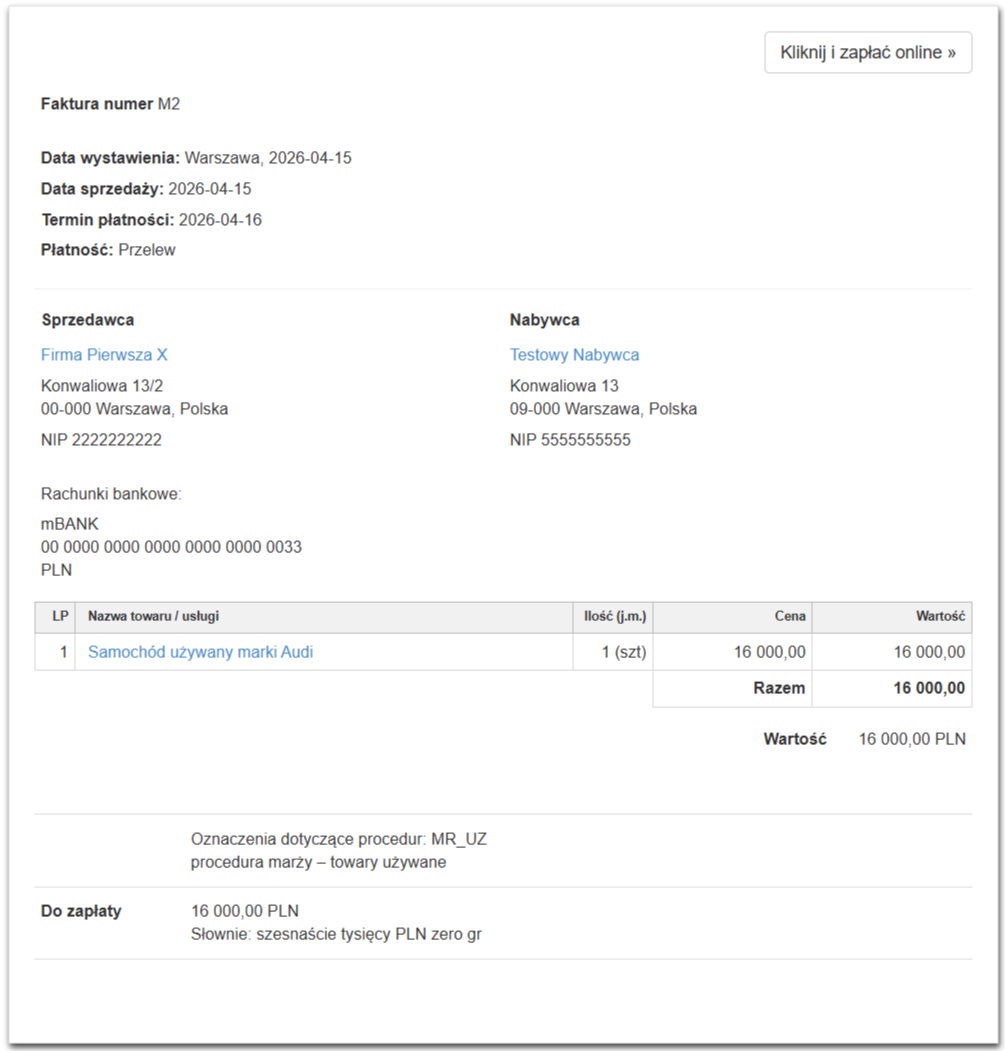This screenshot has height=1051, width=1005.
Task: Click the Ilość (j.m.) column header
Action: click(x=615, y=617)
